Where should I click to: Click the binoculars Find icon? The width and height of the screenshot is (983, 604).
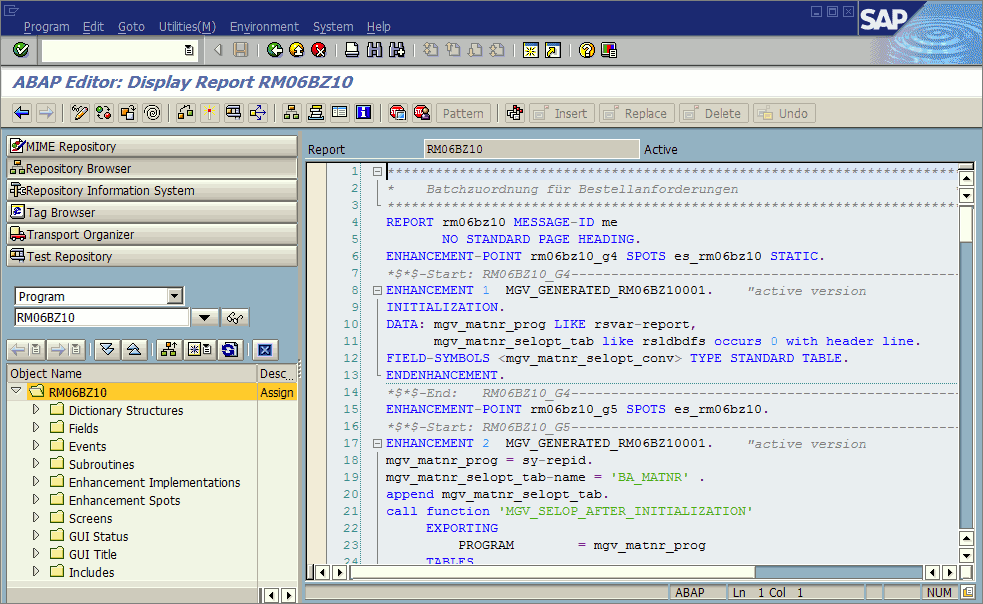[x=374, y=50]
